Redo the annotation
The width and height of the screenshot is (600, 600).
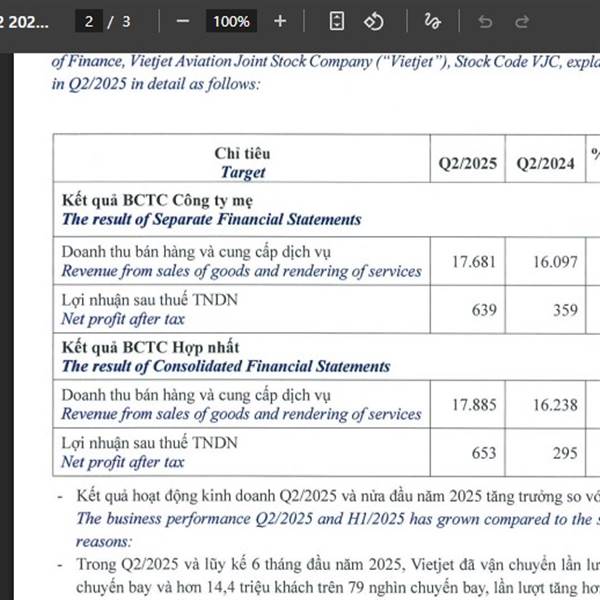(x=522, y=22)
